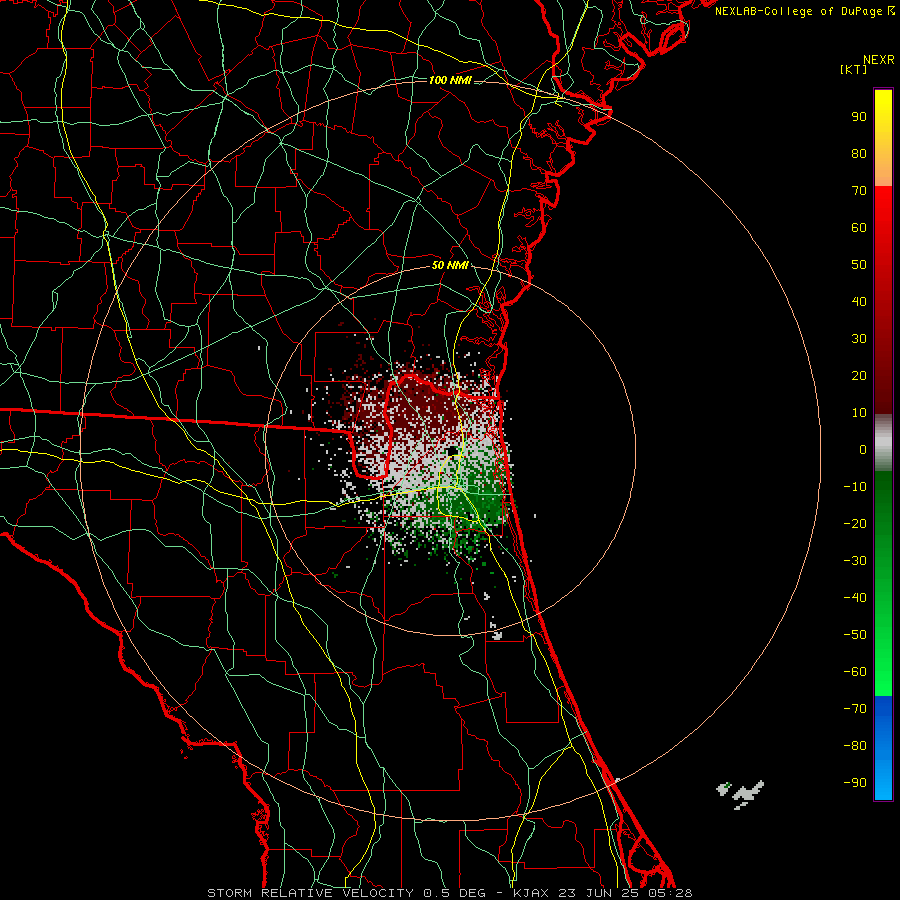Click the positive 50 legend value
The image size is (900, 900).
pyautogui.click(x=859, y=265)
